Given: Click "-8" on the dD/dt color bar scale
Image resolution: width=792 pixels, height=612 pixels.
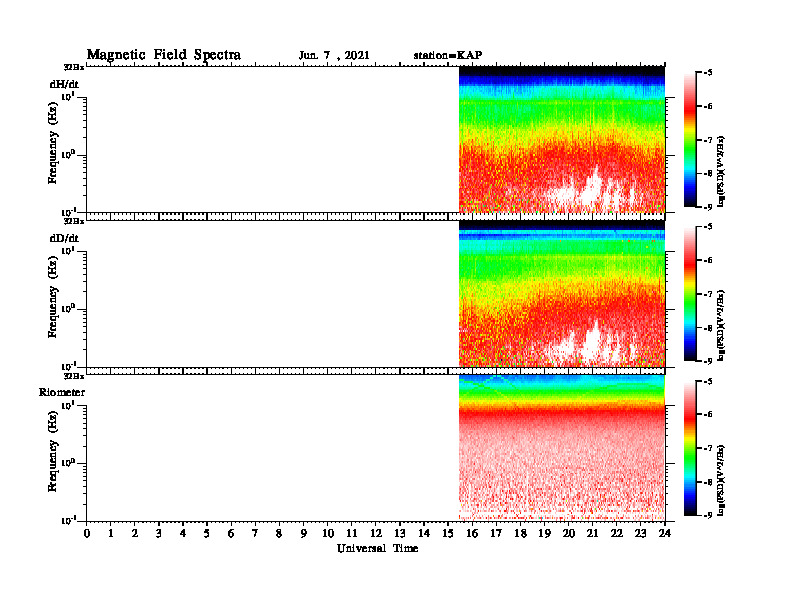Looking at the screenshot, I should pos(708,328).
